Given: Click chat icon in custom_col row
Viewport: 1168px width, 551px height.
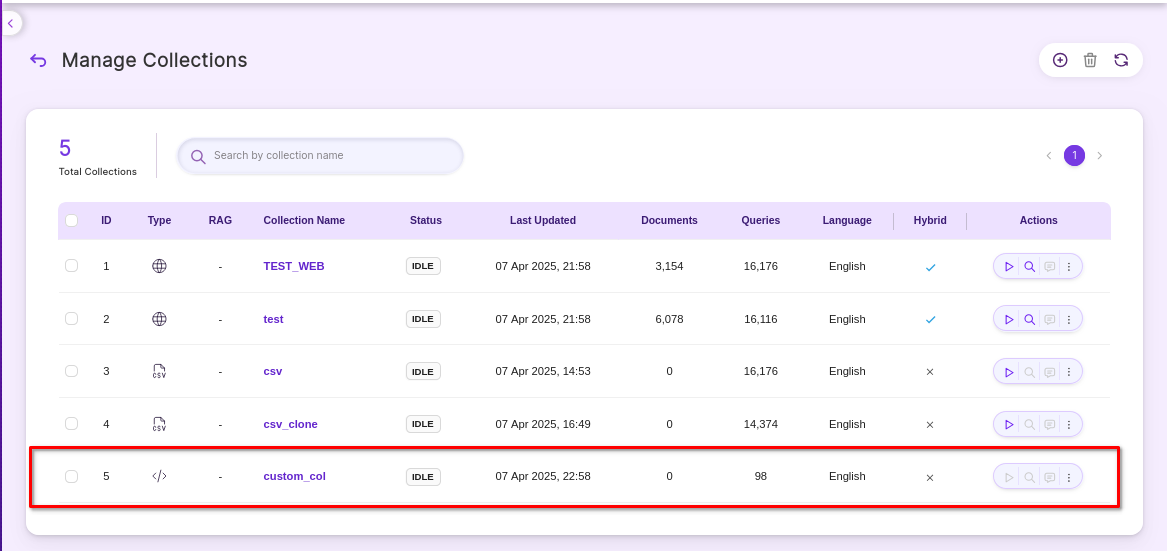Looking at the screenshot, I should pos(1050,477).
